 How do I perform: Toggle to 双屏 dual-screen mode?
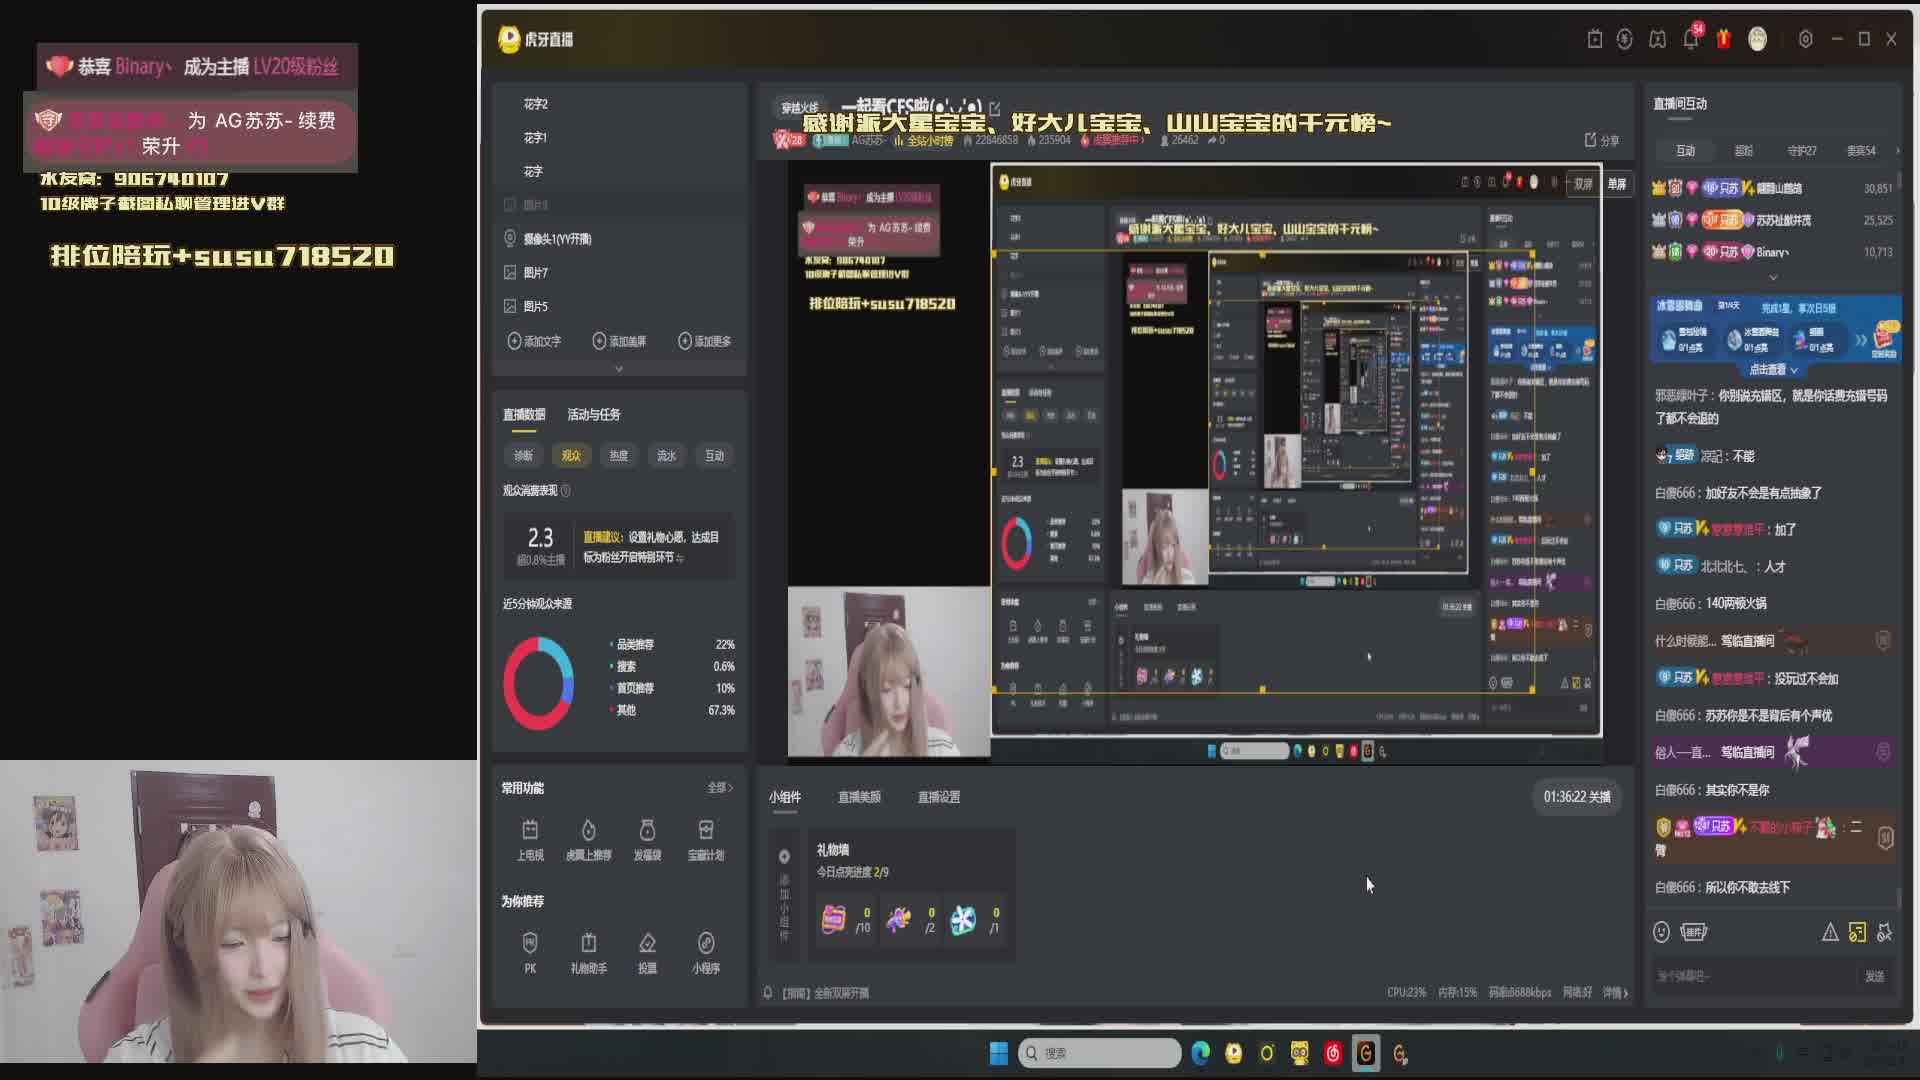click(x=1583, y=184)
